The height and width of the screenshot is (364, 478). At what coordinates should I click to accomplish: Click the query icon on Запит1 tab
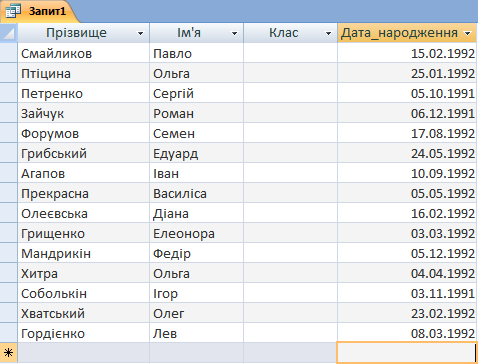click(12, 11)
